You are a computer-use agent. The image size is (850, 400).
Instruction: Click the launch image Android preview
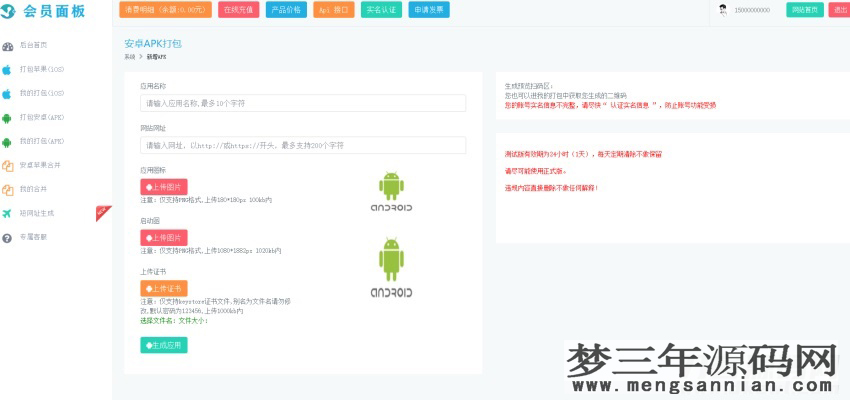[x=391, y=267]
